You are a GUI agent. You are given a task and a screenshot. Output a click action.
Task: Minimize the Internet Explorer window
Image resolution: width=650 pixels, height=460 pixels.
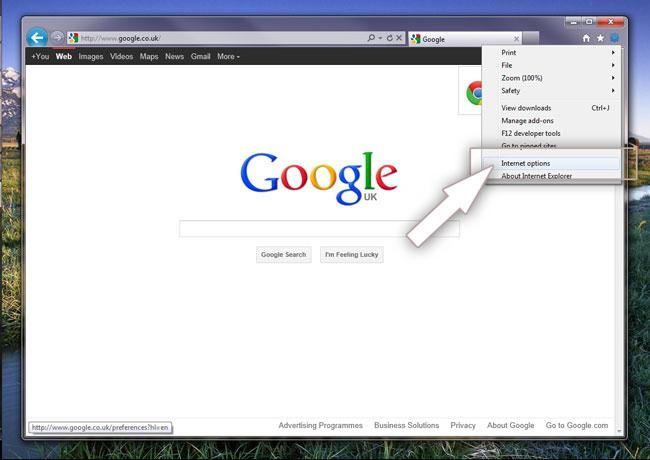(573, 22)
